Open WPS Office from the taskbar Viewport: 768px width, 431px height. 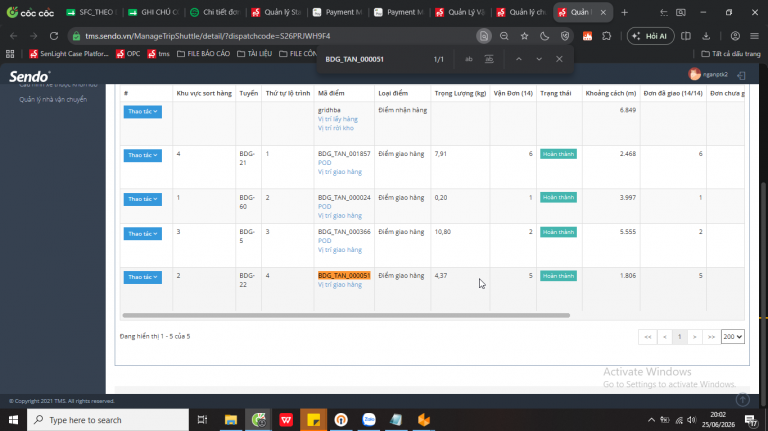286,420
